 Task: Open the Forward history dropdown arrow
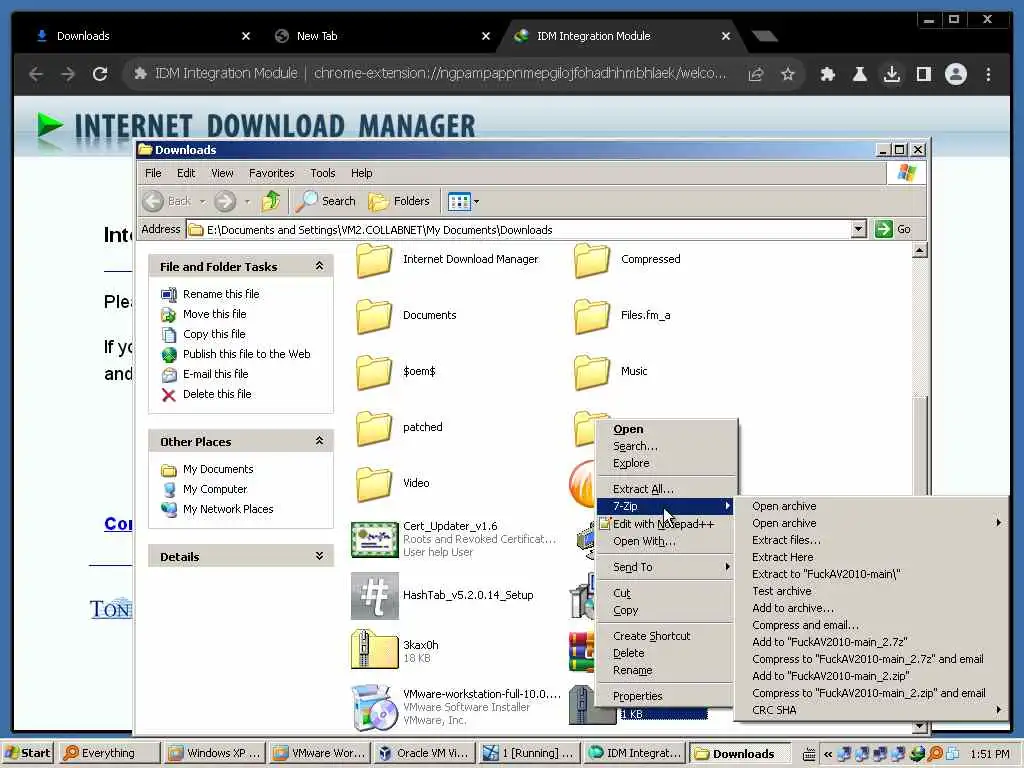247,202
